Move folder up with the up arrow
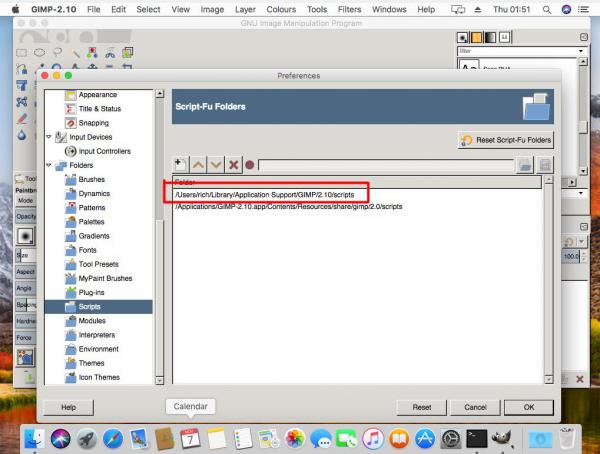The height and width of the screenshot is (454, 600). (198, 165)
